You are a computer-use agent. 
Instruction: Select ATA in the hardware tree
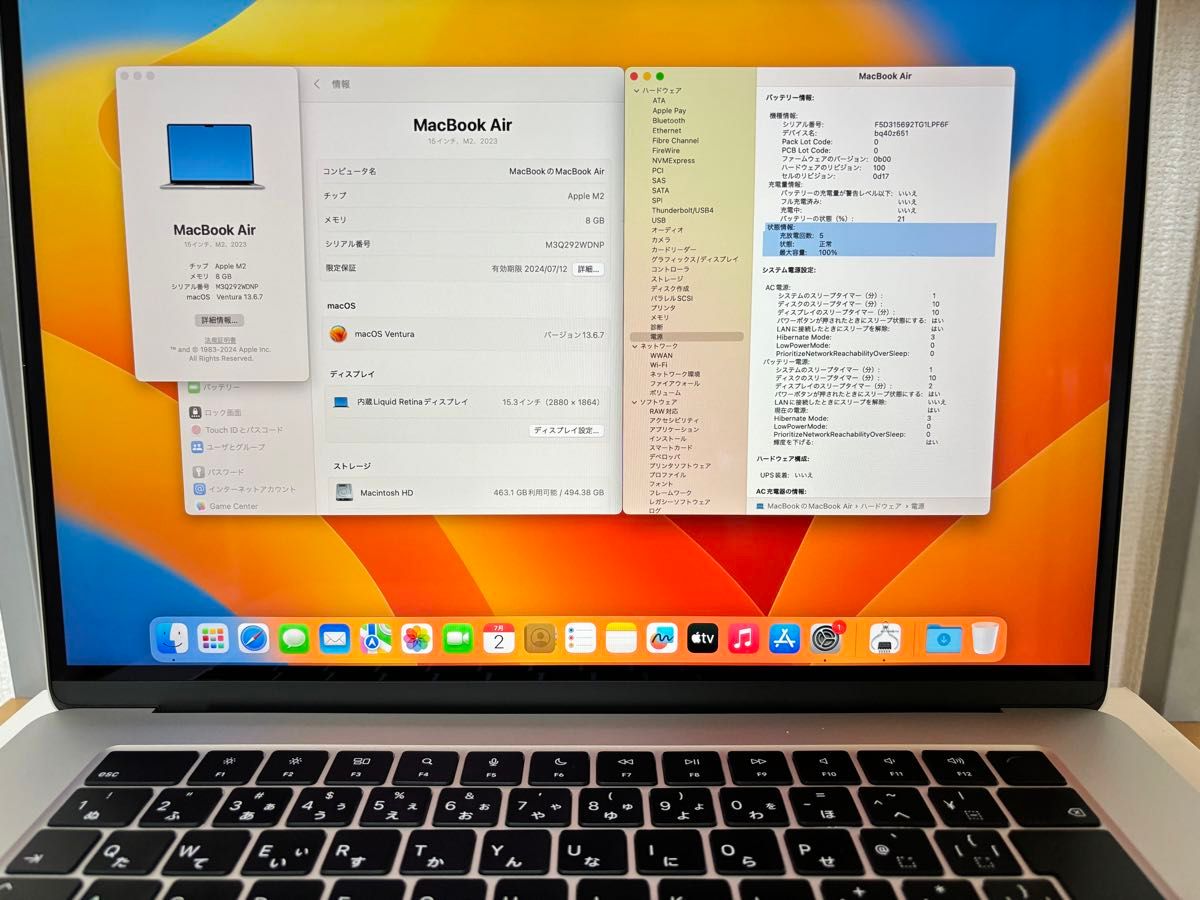pos(658,100)
